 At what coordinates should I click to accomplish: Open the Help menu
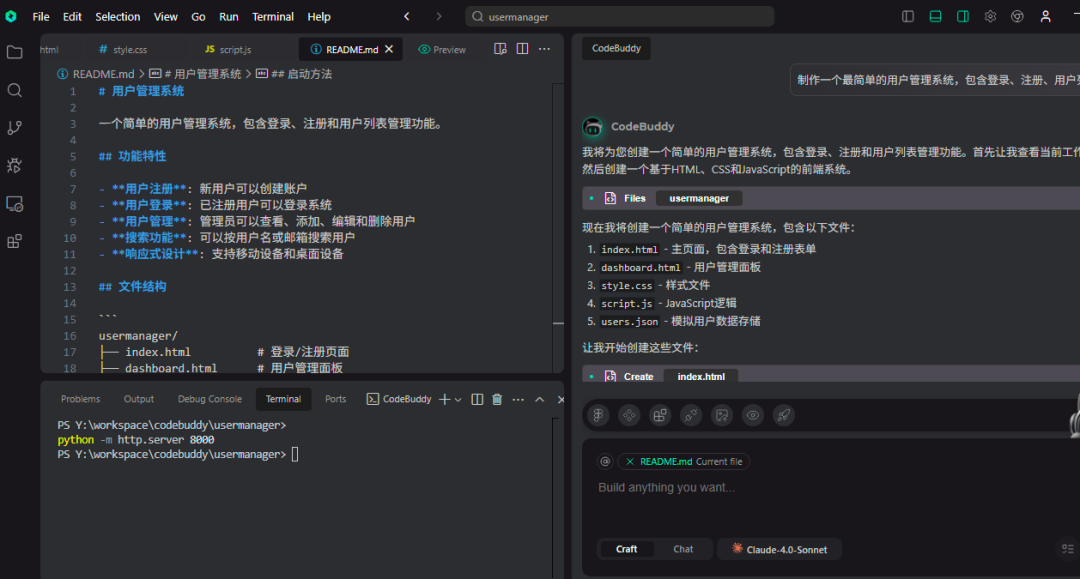319,17
